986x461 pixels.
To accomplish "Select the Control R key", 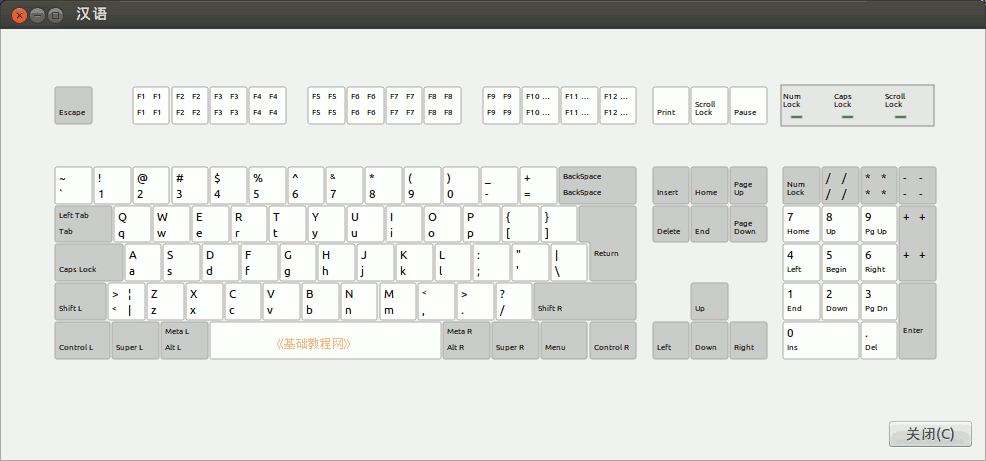I will point(613,340).
